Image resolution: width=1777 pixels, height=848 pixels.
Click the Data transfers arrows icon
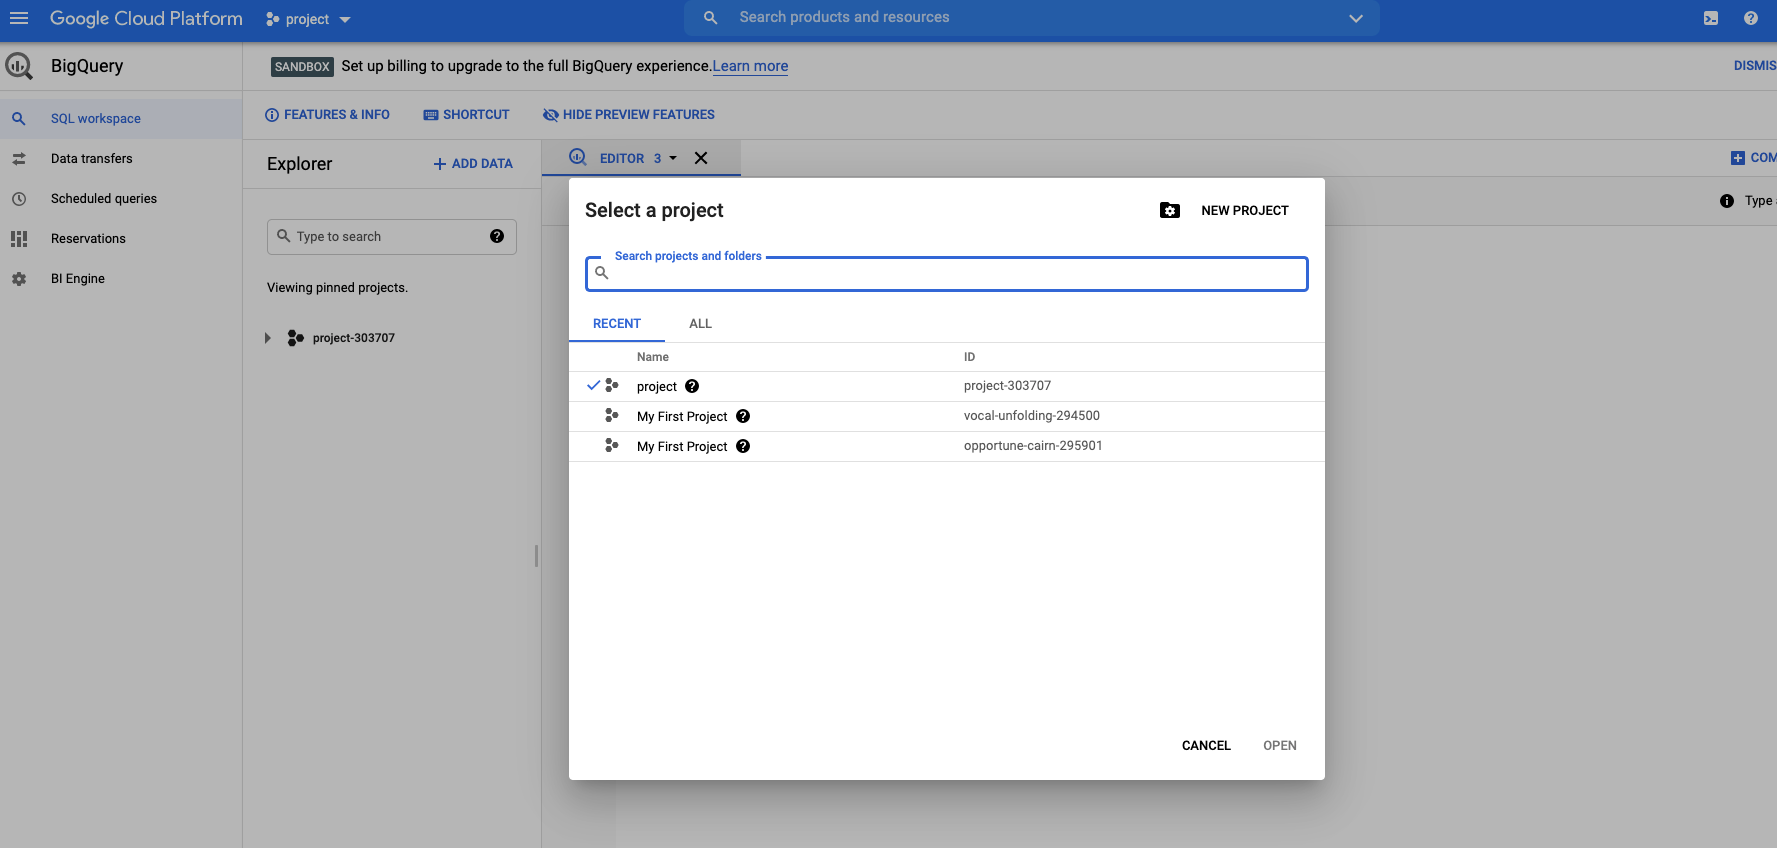(x=19, y=158)
